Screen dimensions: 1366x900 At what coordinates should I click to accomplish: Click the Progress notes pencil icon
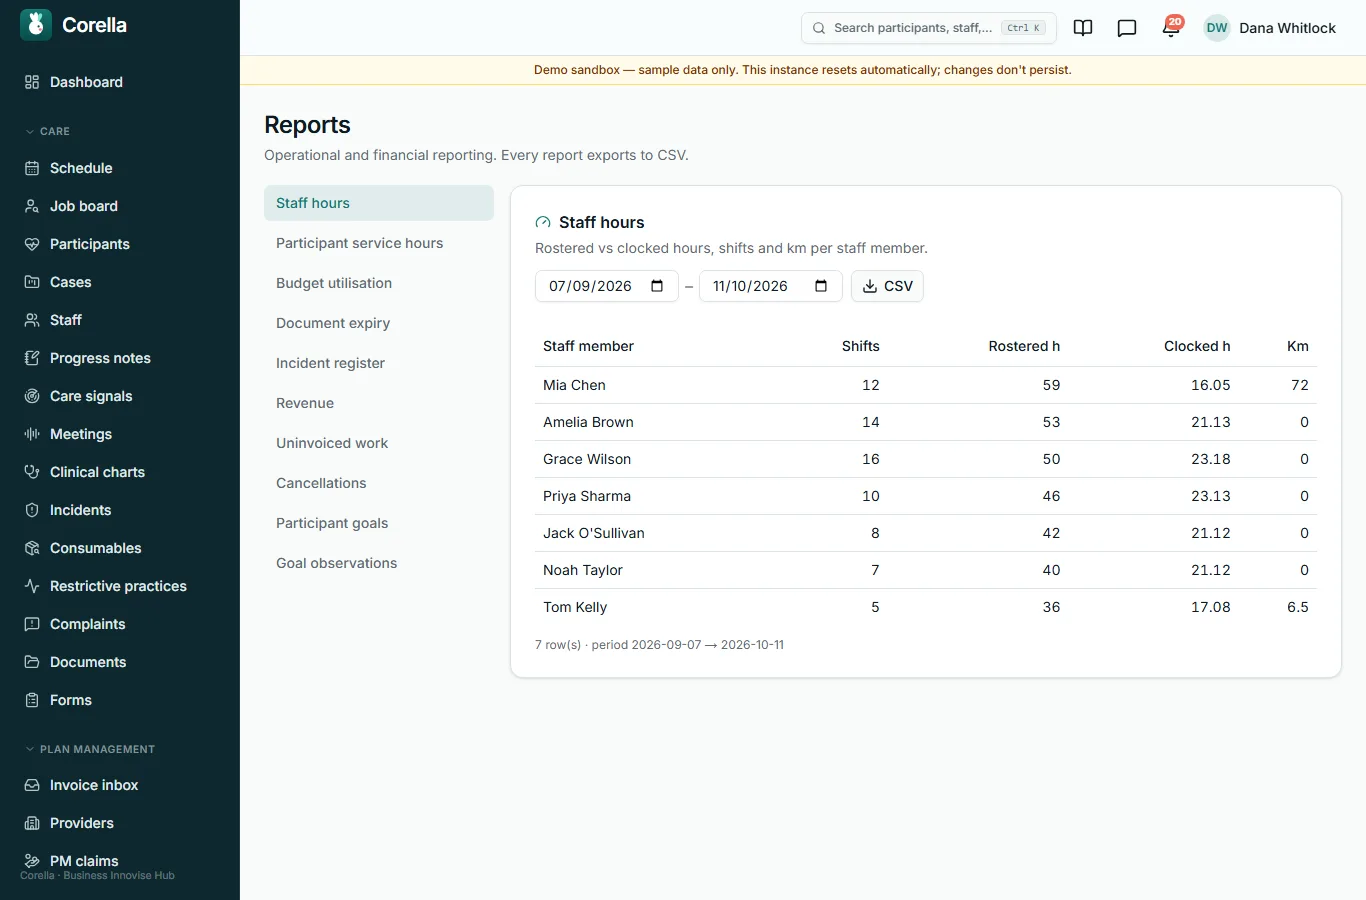(32, 358)
